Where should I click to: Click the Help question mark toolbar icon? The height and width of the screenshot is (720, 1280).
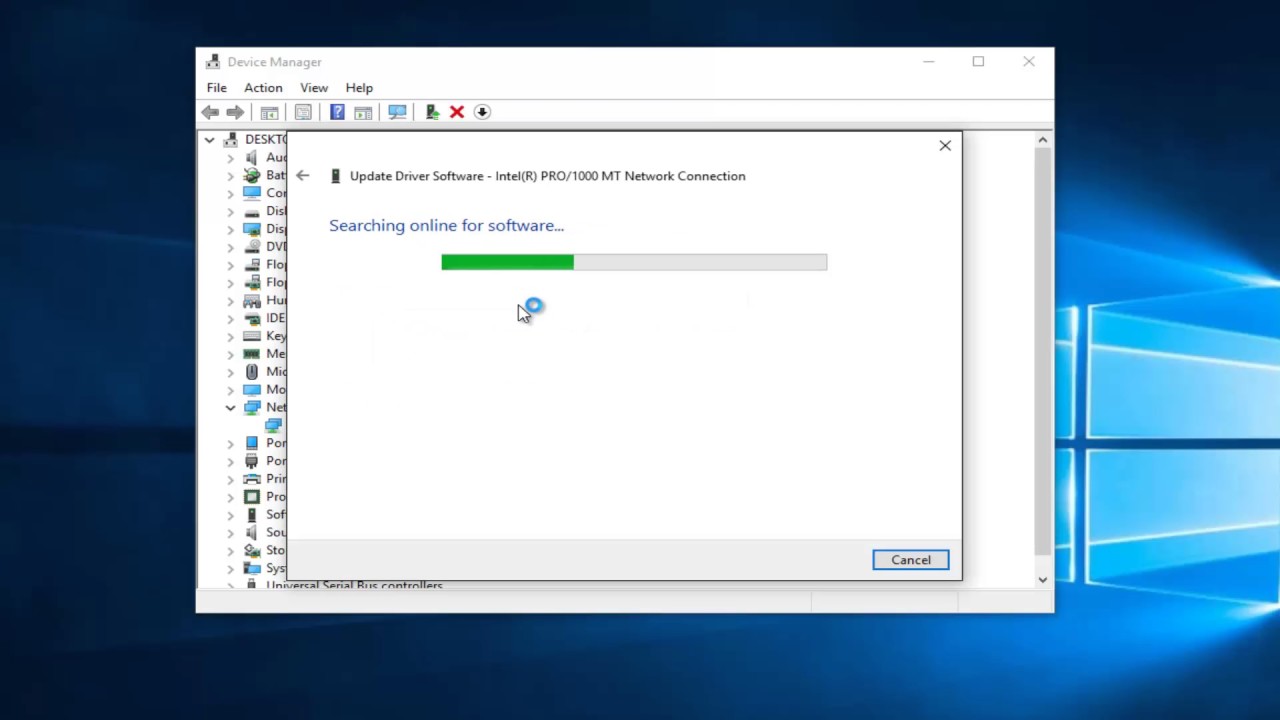tap(337, 111)
